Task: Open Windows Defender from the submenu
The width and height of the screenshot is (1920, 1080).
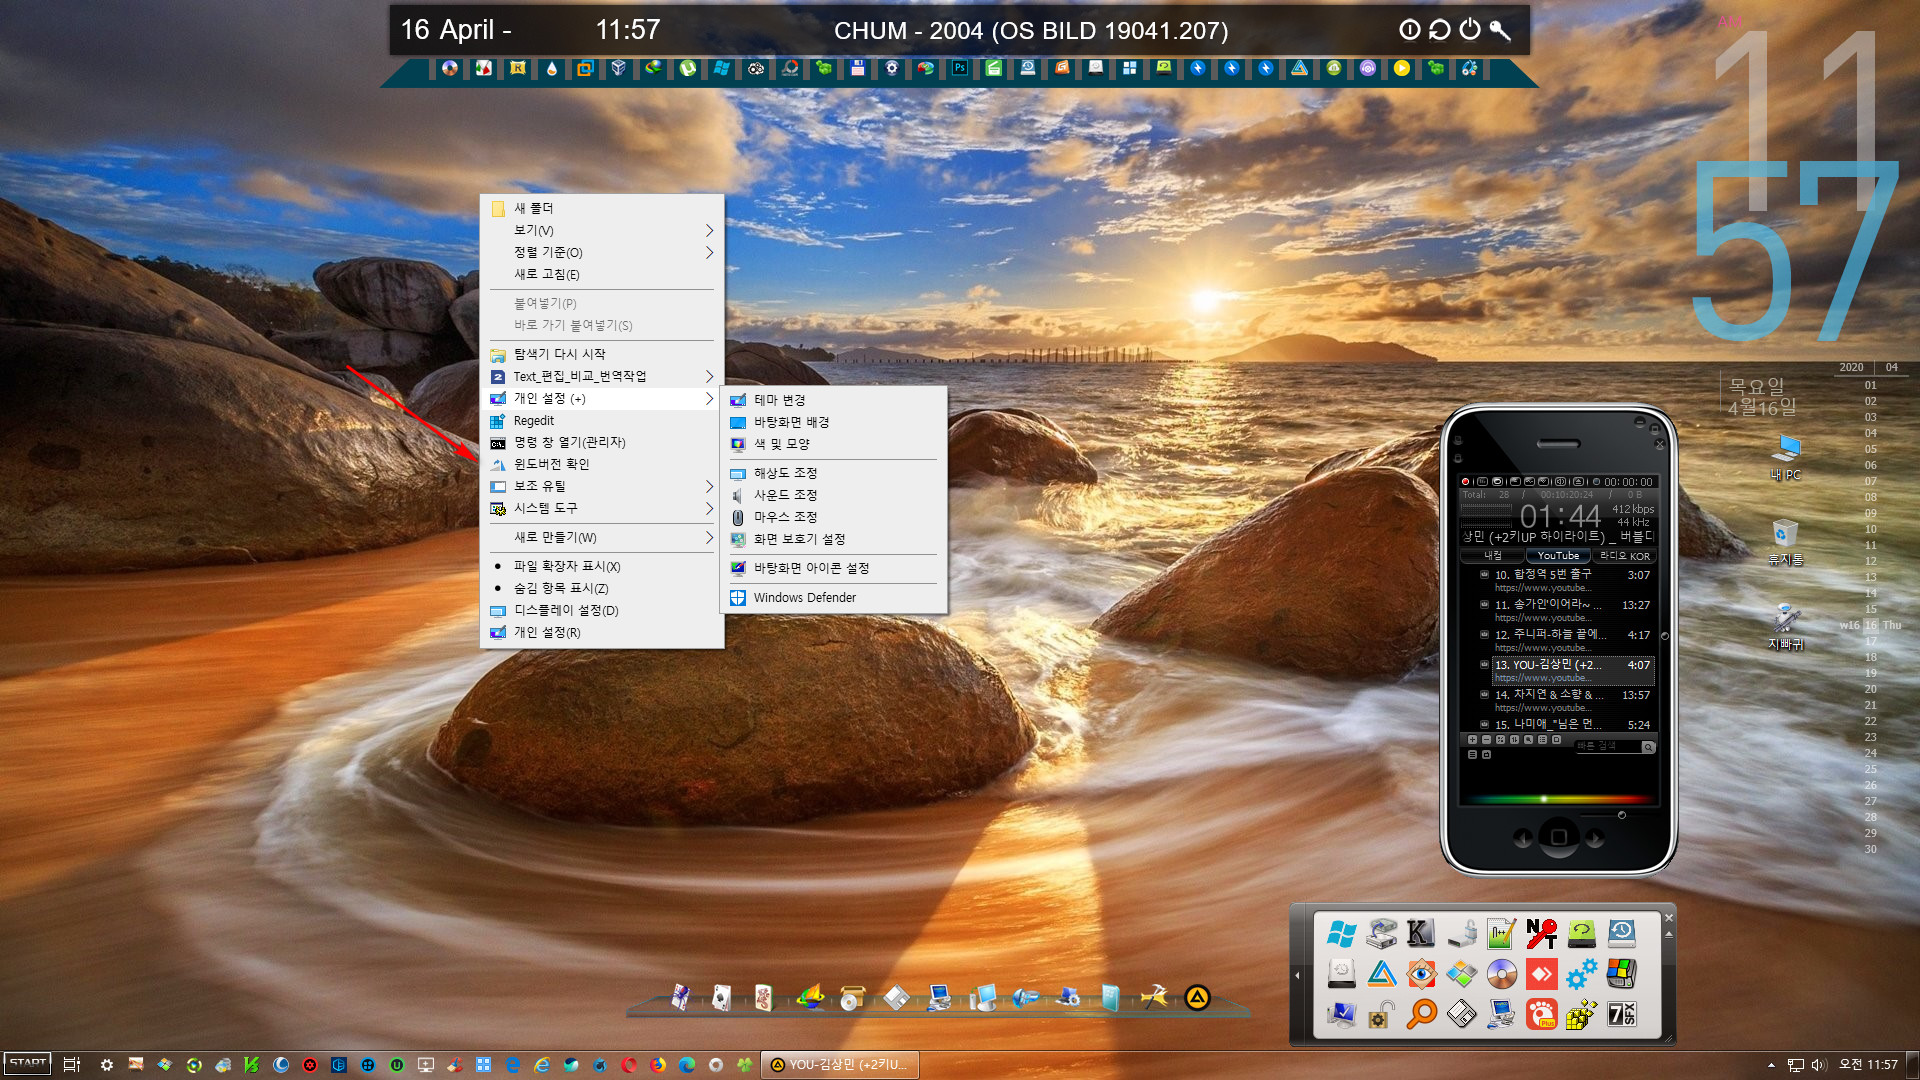Action: click(x=834, y=597)
